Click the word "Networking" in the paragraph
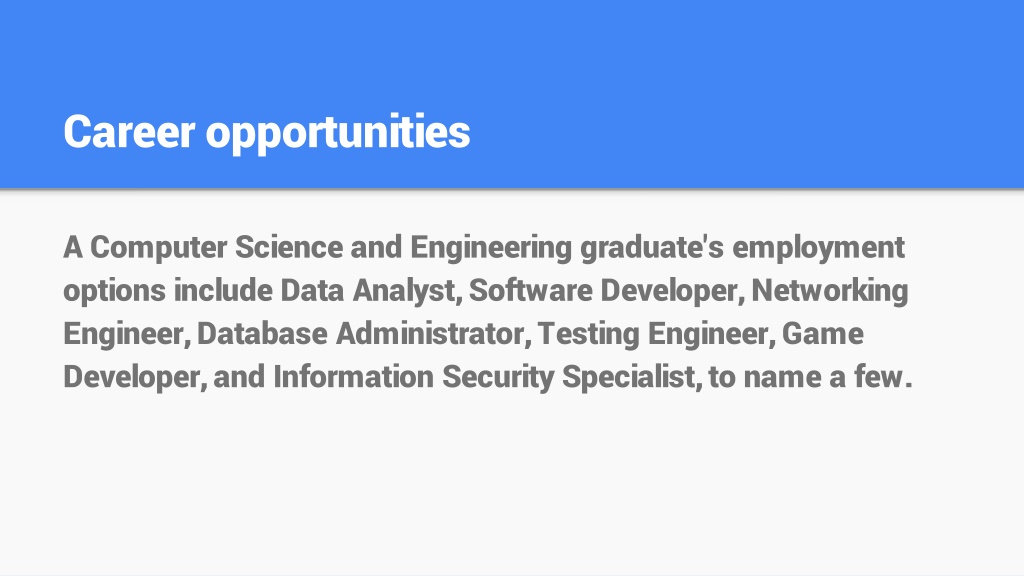1024x576 pixels. (829, 291)
